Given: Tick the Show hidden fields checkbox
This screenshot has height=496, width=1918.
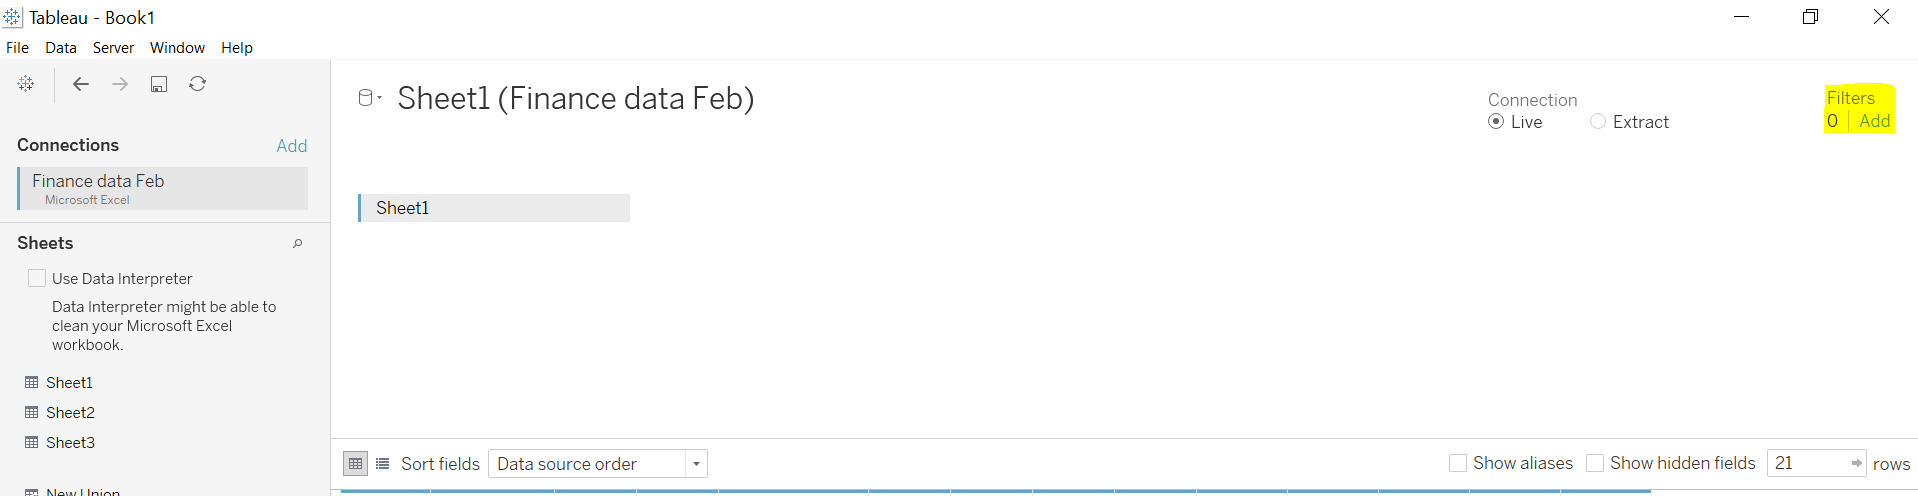Looking at the screenshot, I should pyautogui.click(x=1595, y=463).
